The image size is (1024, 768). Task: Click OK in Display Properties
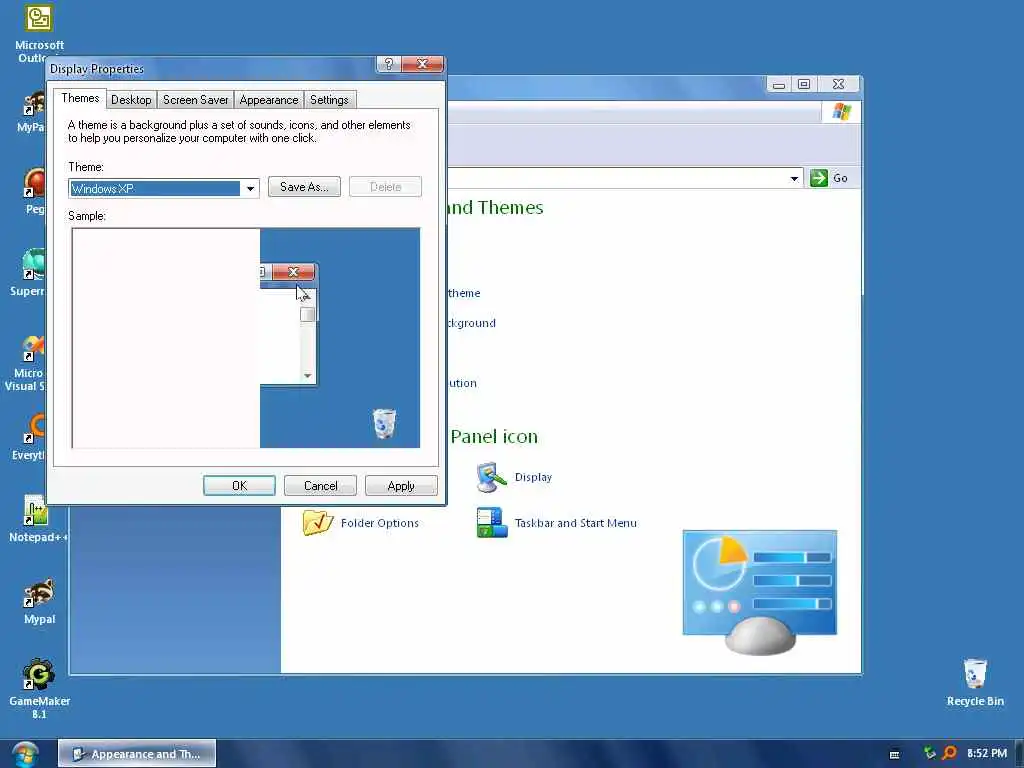(x=239, y=486)
